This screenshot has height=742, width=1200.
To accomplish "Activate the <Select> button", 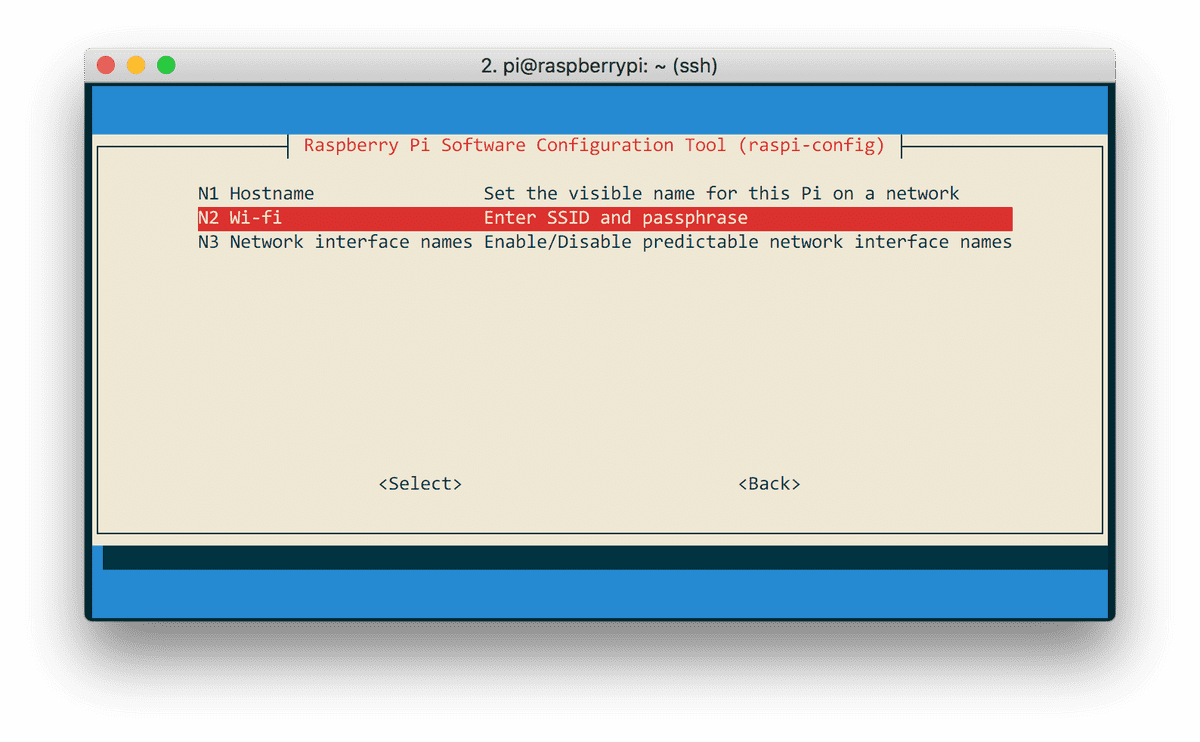I will point(420,484).
